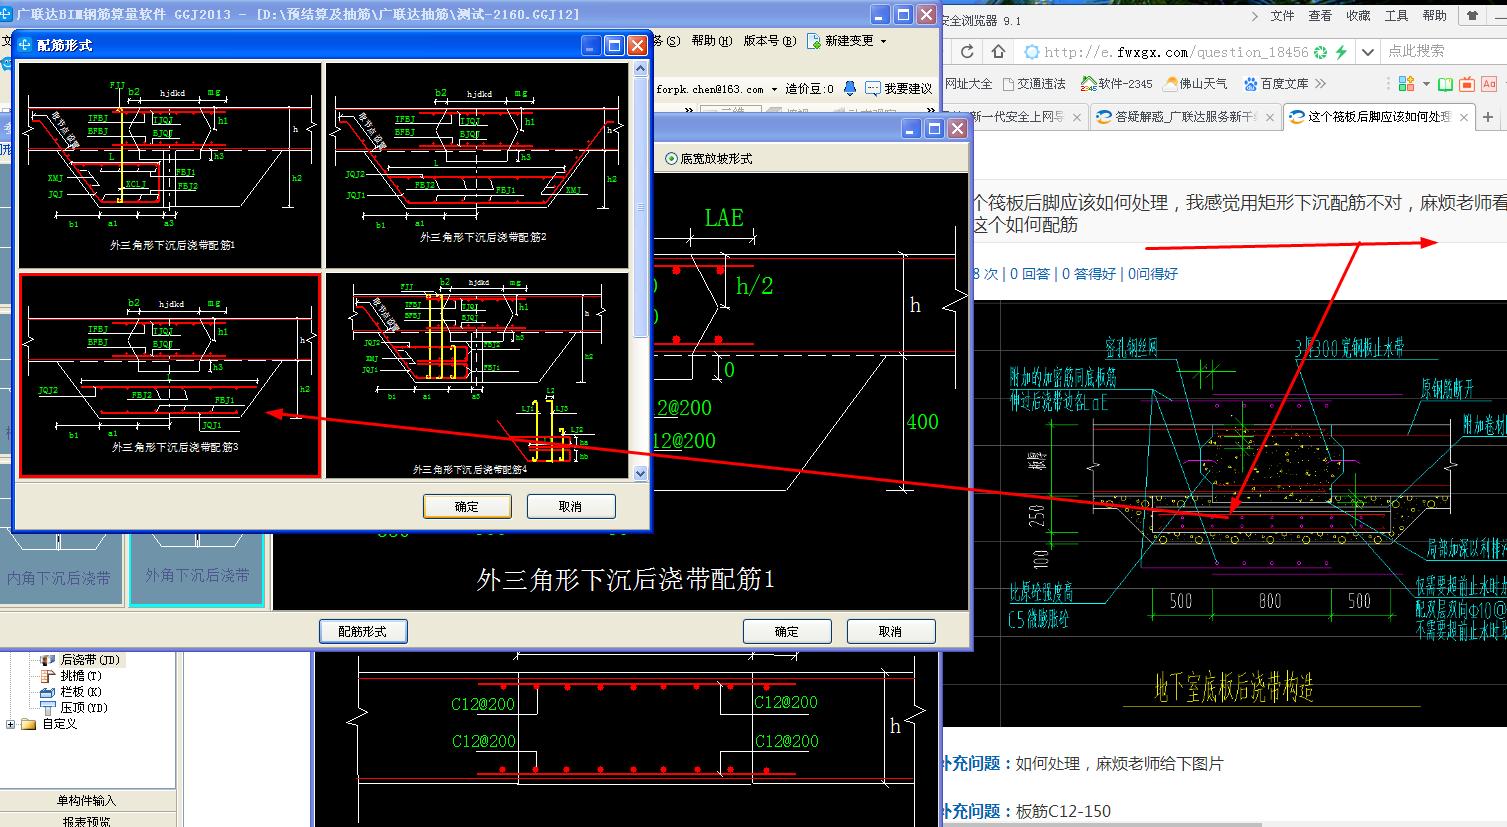1507x827 pixels.
Task: Select 后浇带(JD) in component tree
Action: tap(90, 660)
